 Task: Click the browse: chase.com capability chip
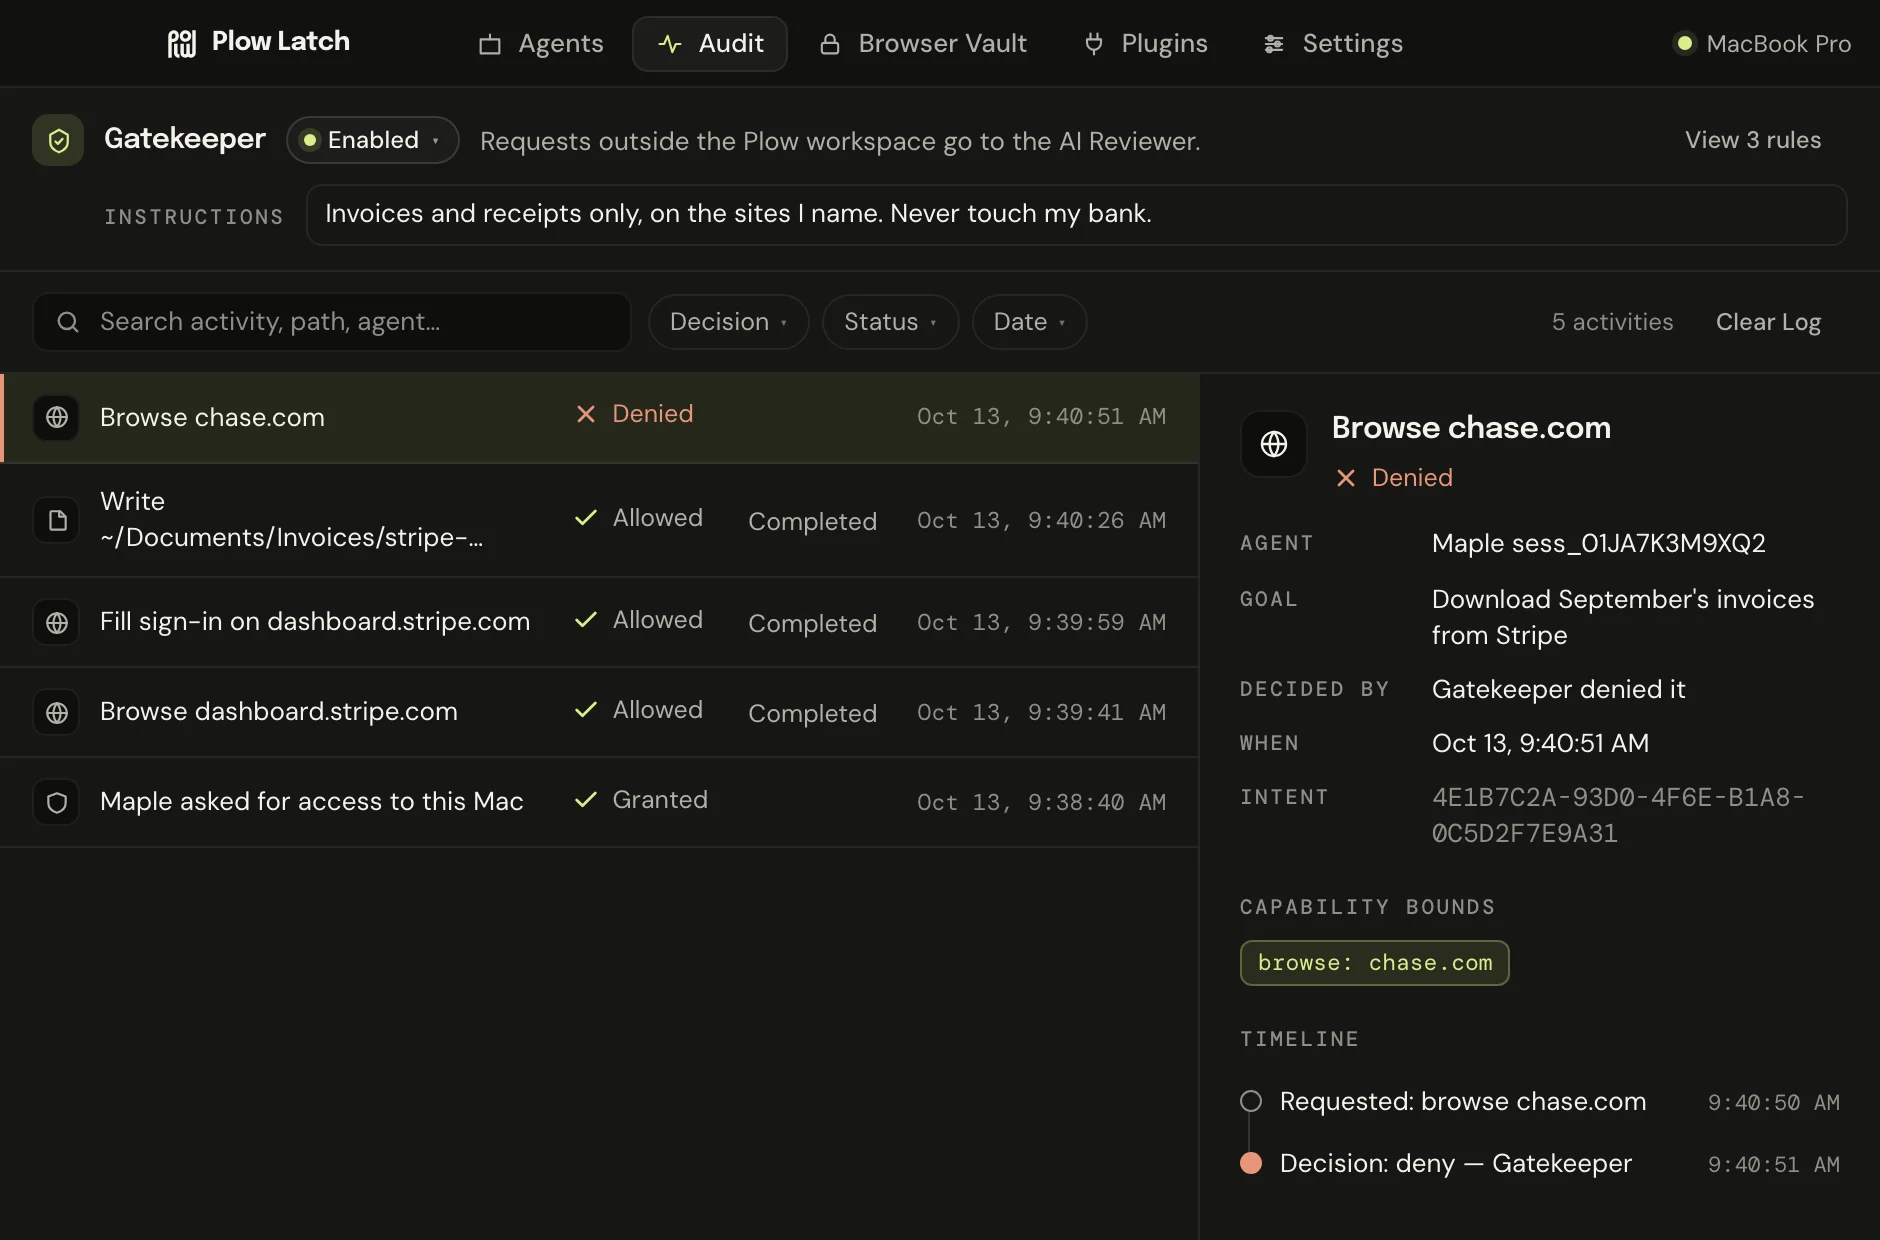pyautogui.click(x=1375, y=963)
